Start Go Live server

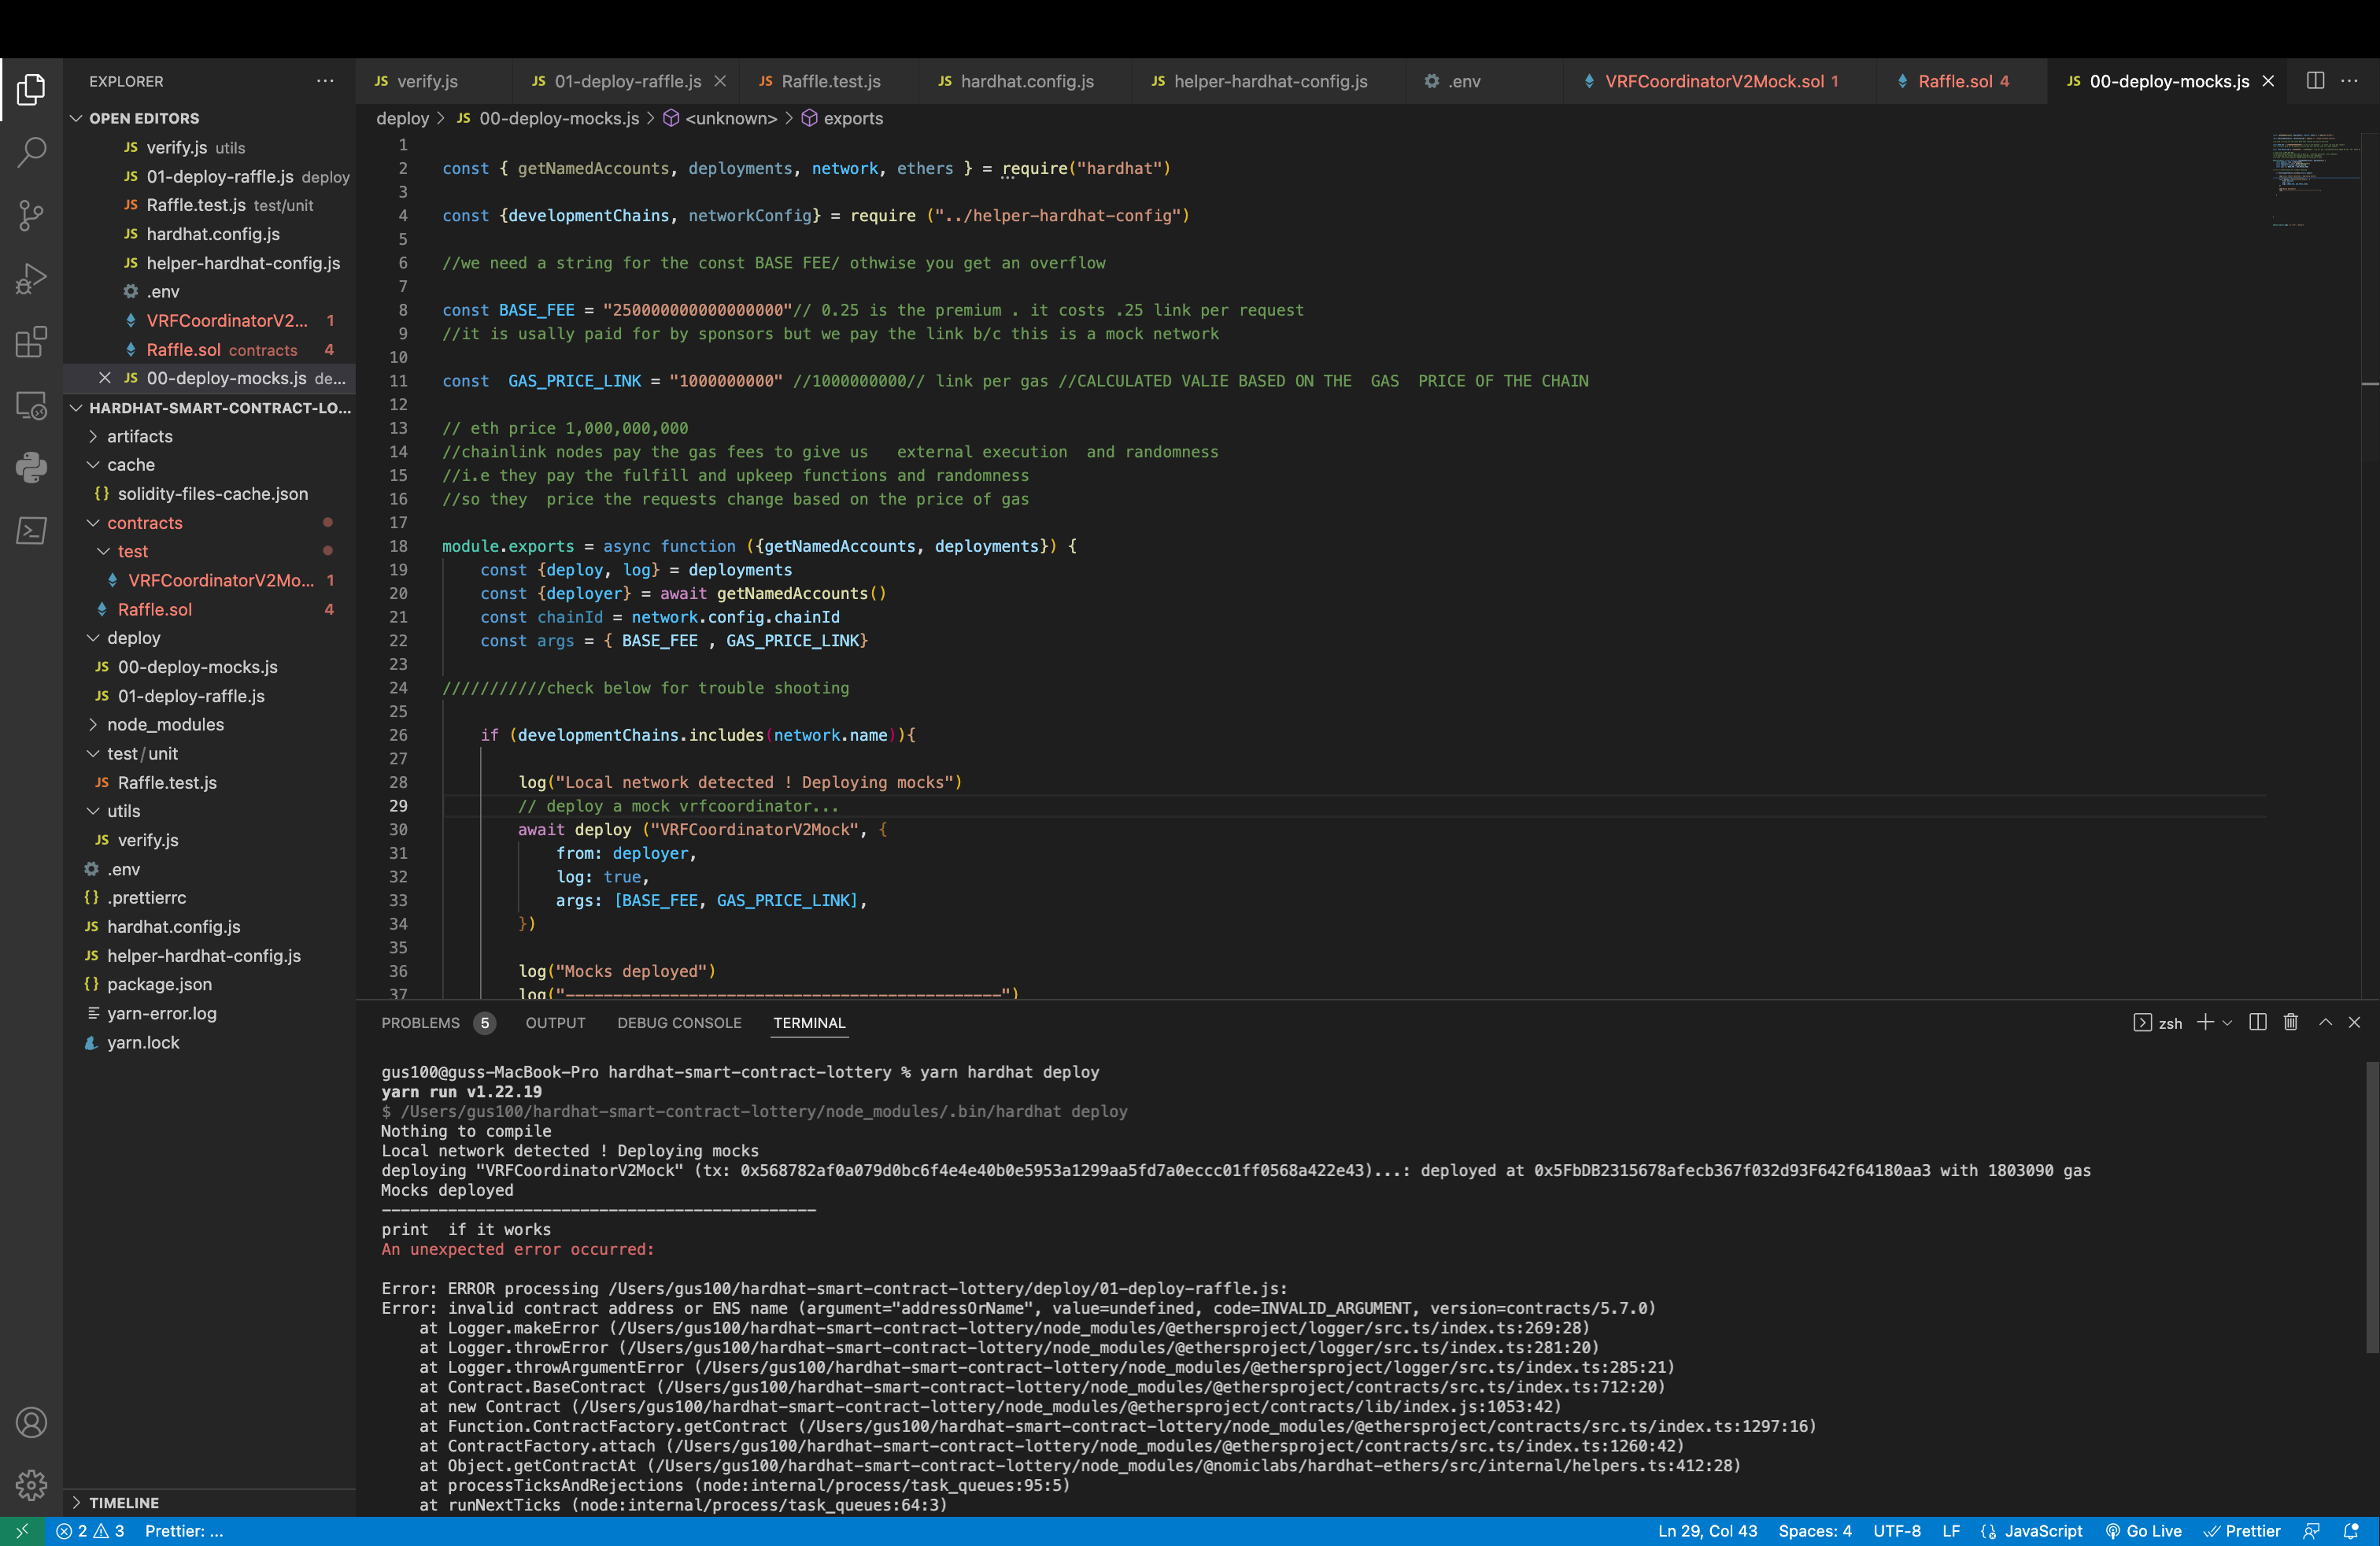click(x=2143, y=1531)
